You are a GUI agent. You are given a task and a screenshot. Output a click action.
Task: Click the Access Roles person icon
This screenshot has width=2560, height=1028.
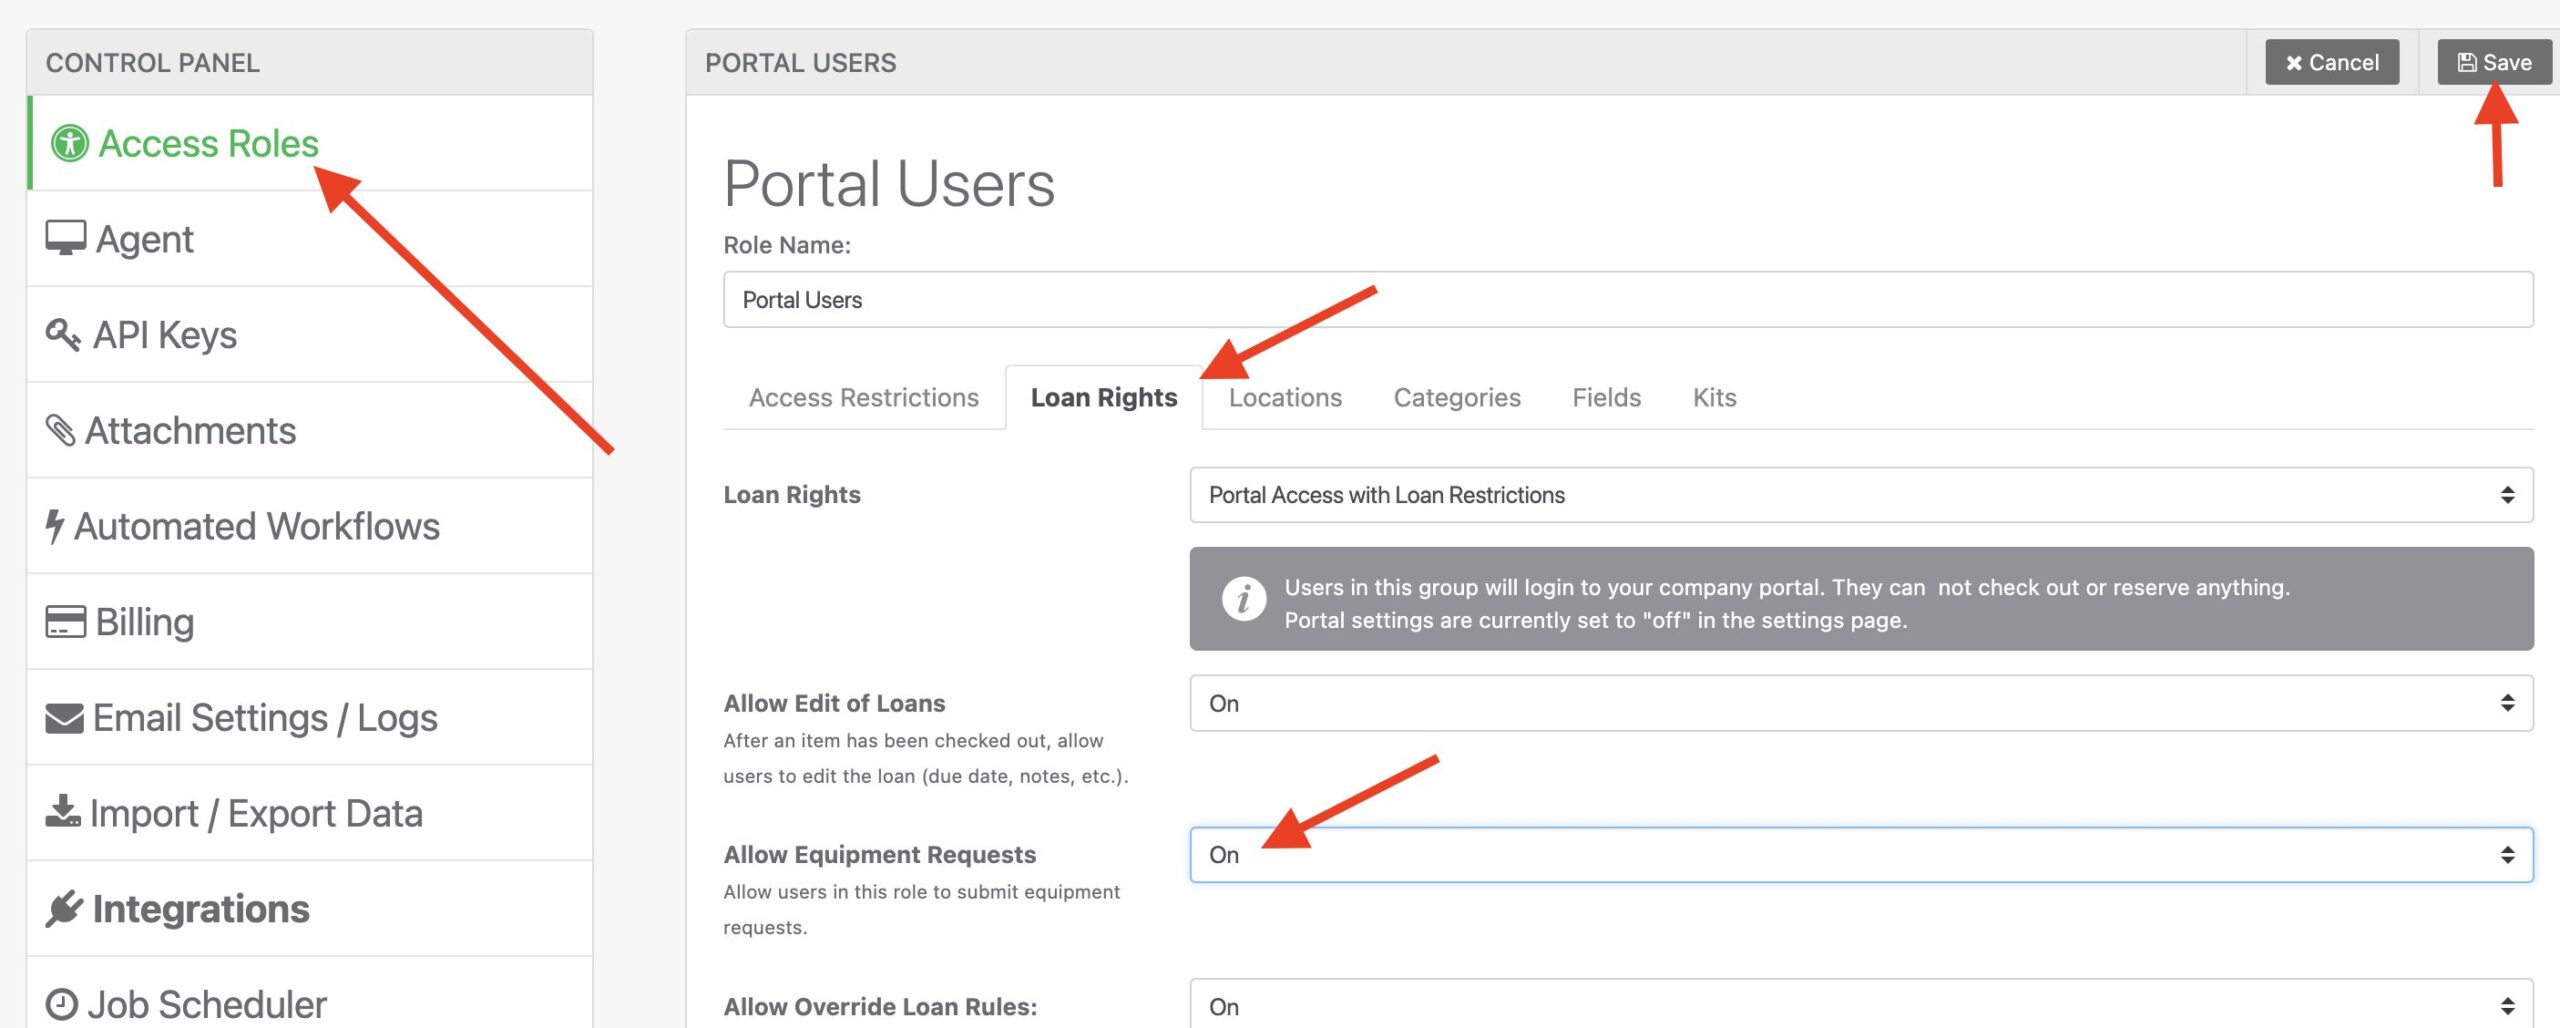point(70,143)
